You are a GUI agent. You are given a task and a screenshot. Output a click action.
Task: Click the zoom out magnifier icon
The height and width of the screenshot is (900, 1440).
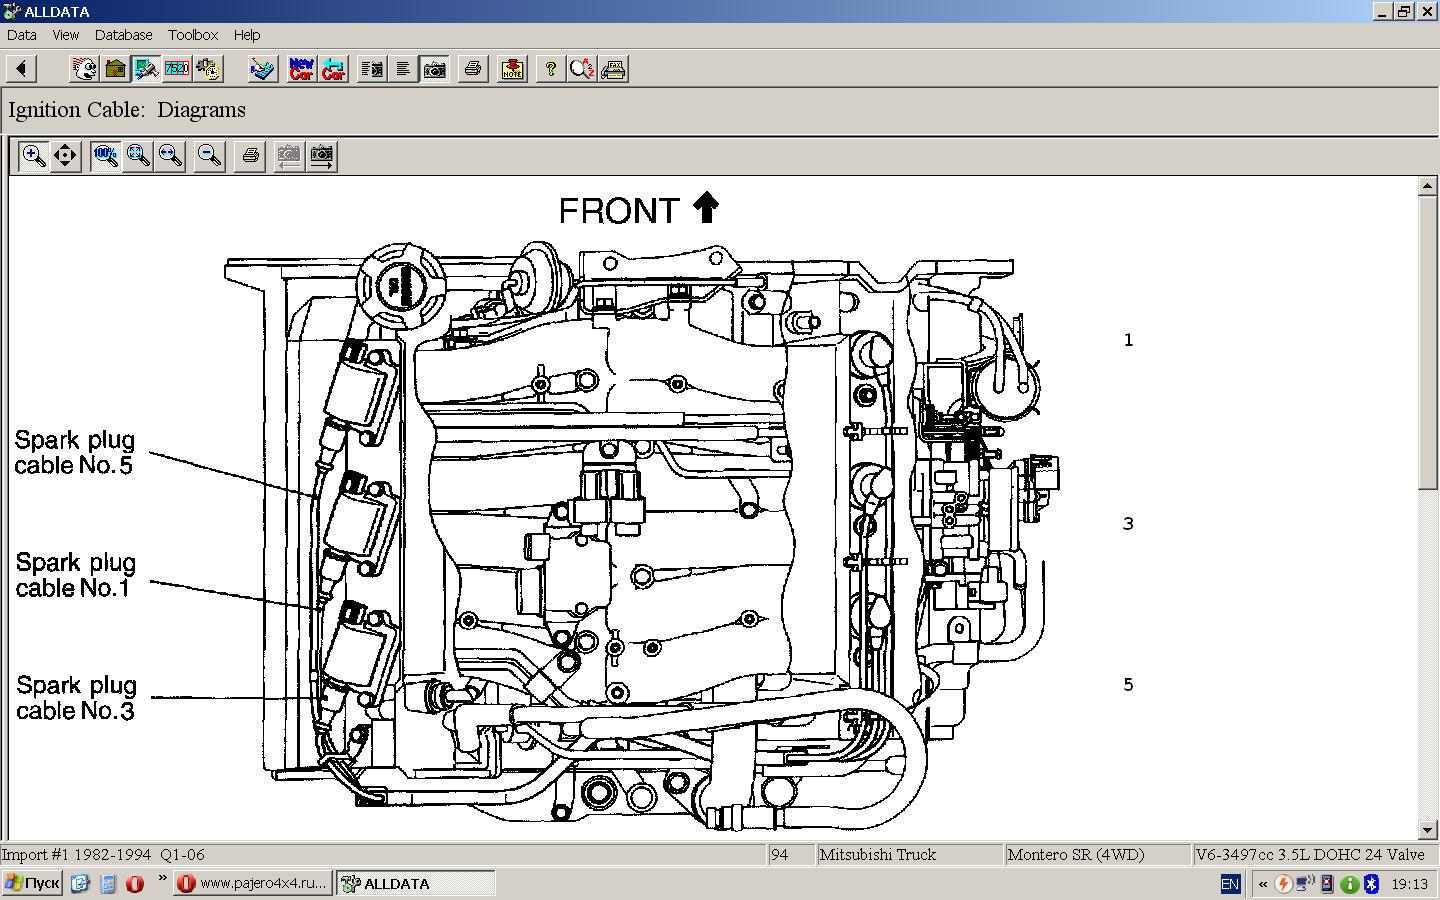click(x=209, y=156)
